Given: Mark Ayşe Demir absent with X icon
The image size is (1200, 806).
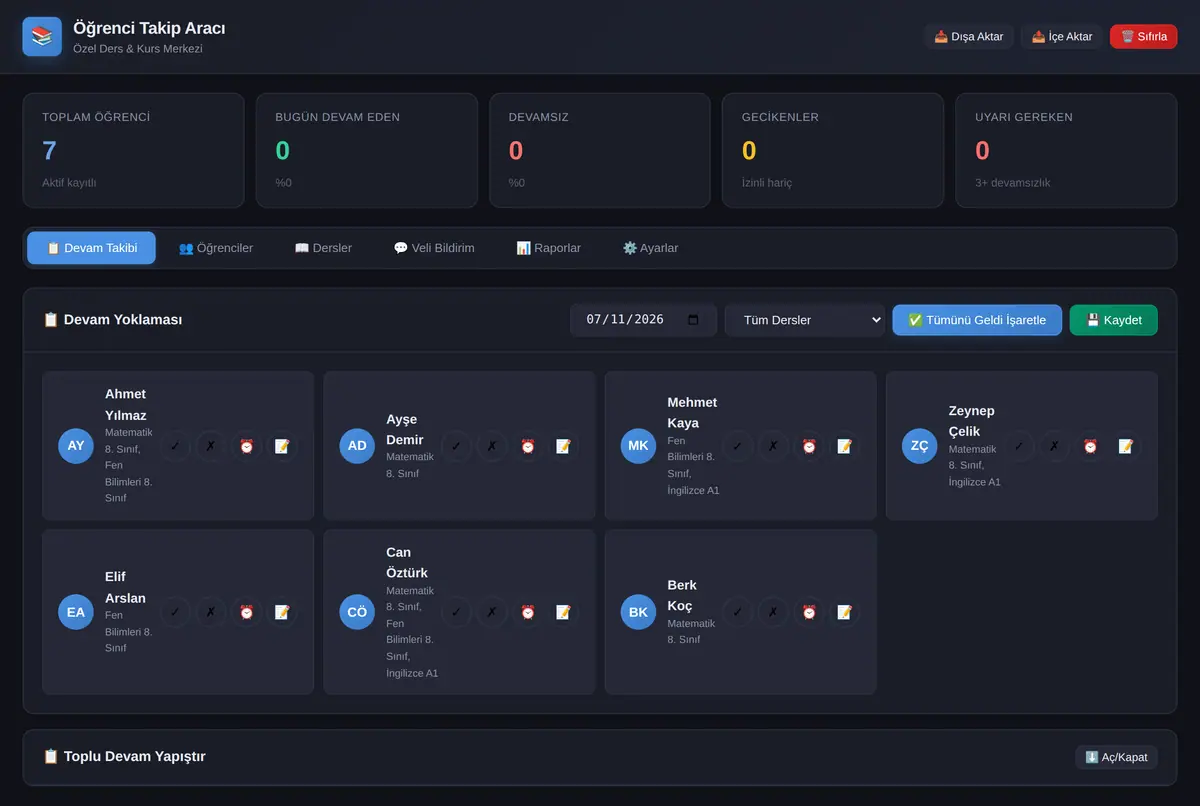Looking at the screenshot, I should tap(492, 446).
